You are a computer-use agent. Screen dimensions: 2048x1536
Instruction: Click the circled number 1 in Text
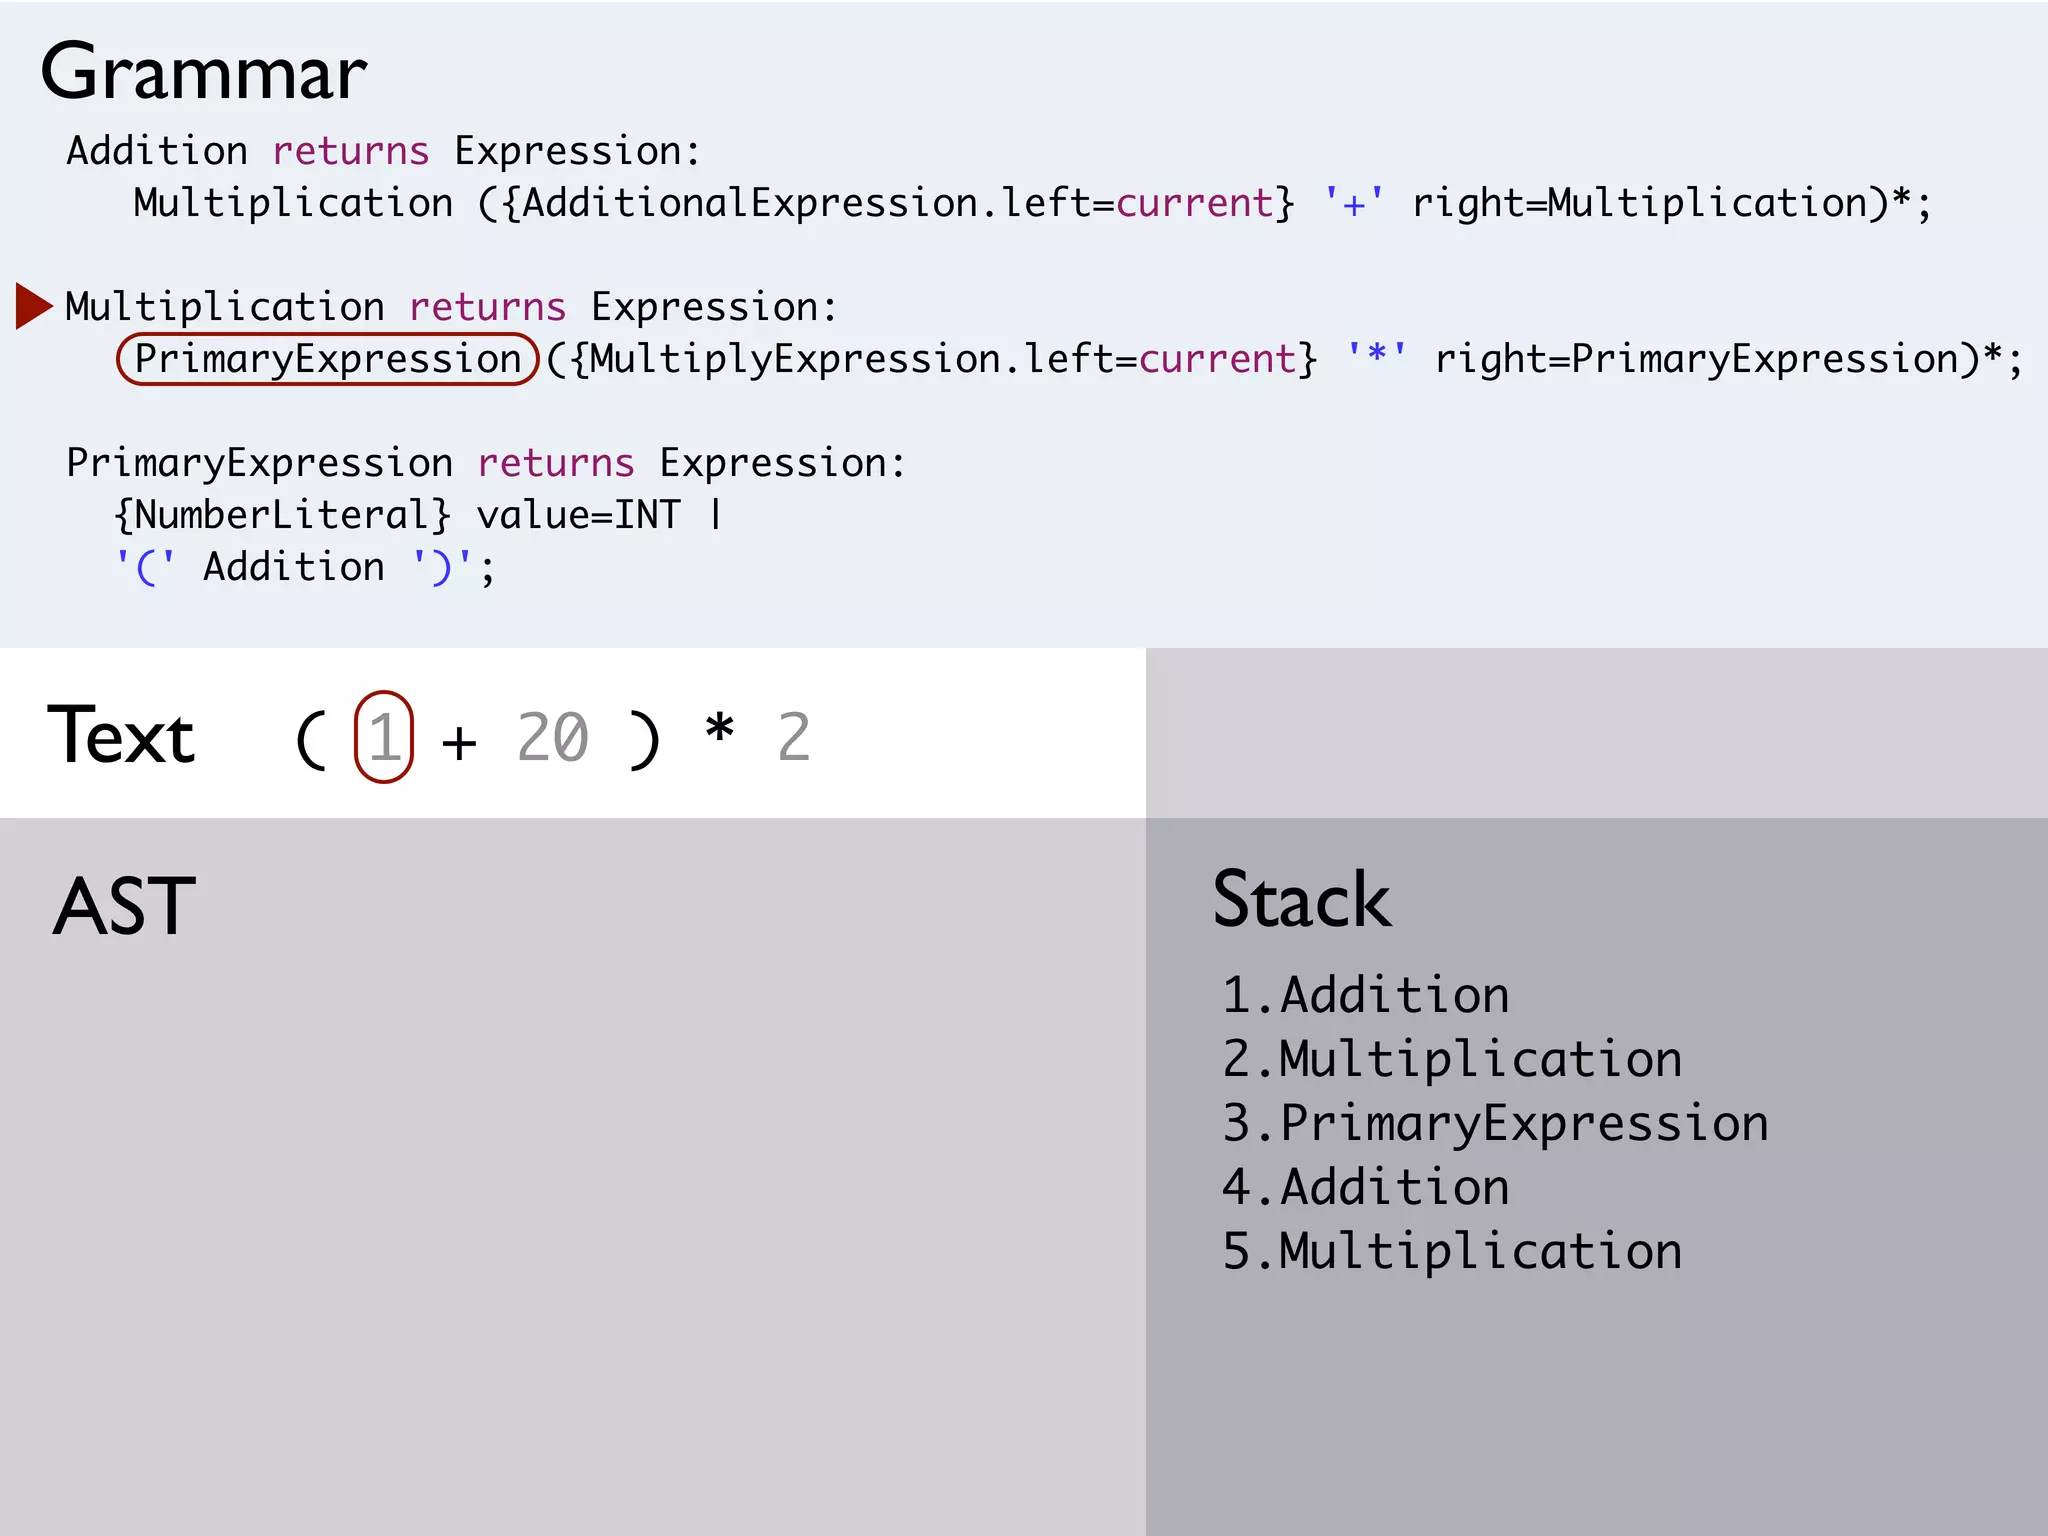384,738
